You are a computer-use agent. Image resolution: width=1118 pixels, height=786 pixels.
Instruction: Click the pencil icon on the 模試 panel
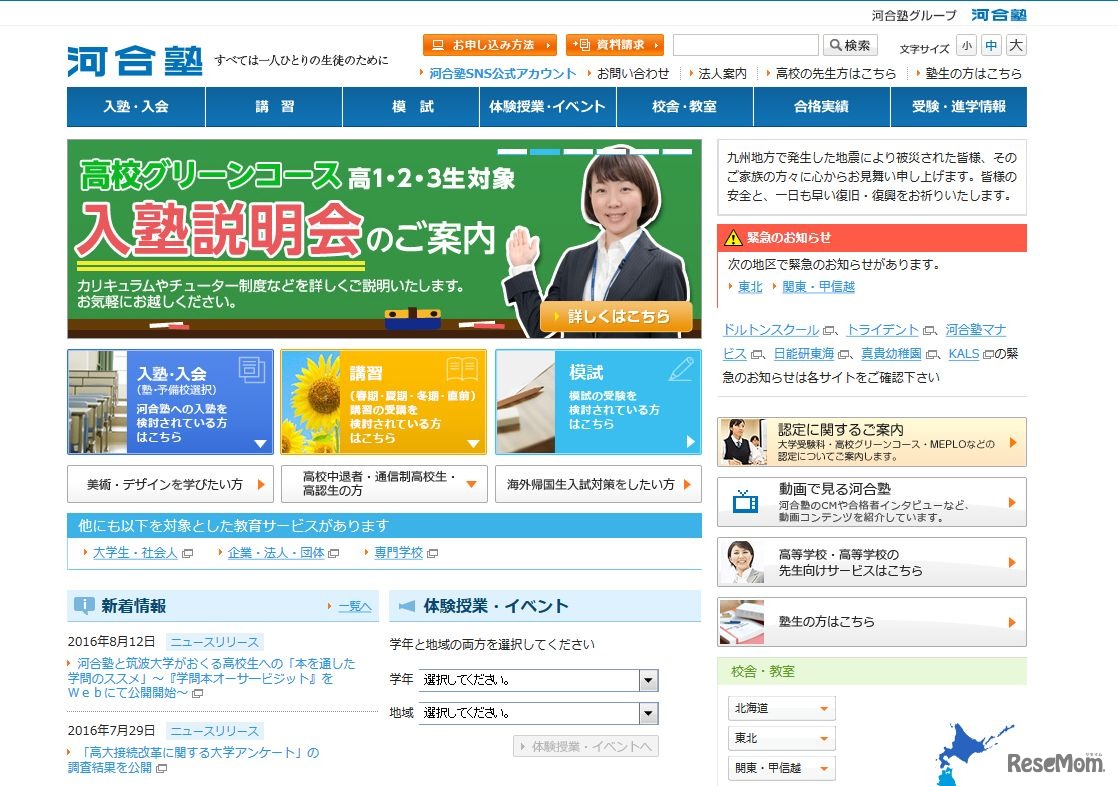(683, 368)
